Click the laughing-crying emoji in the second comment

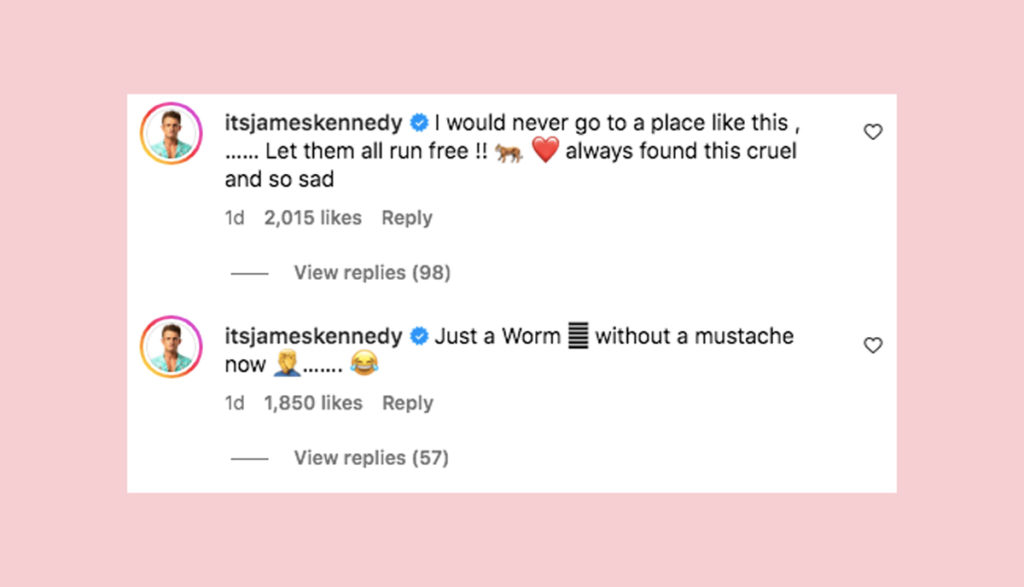click(363, 365)
